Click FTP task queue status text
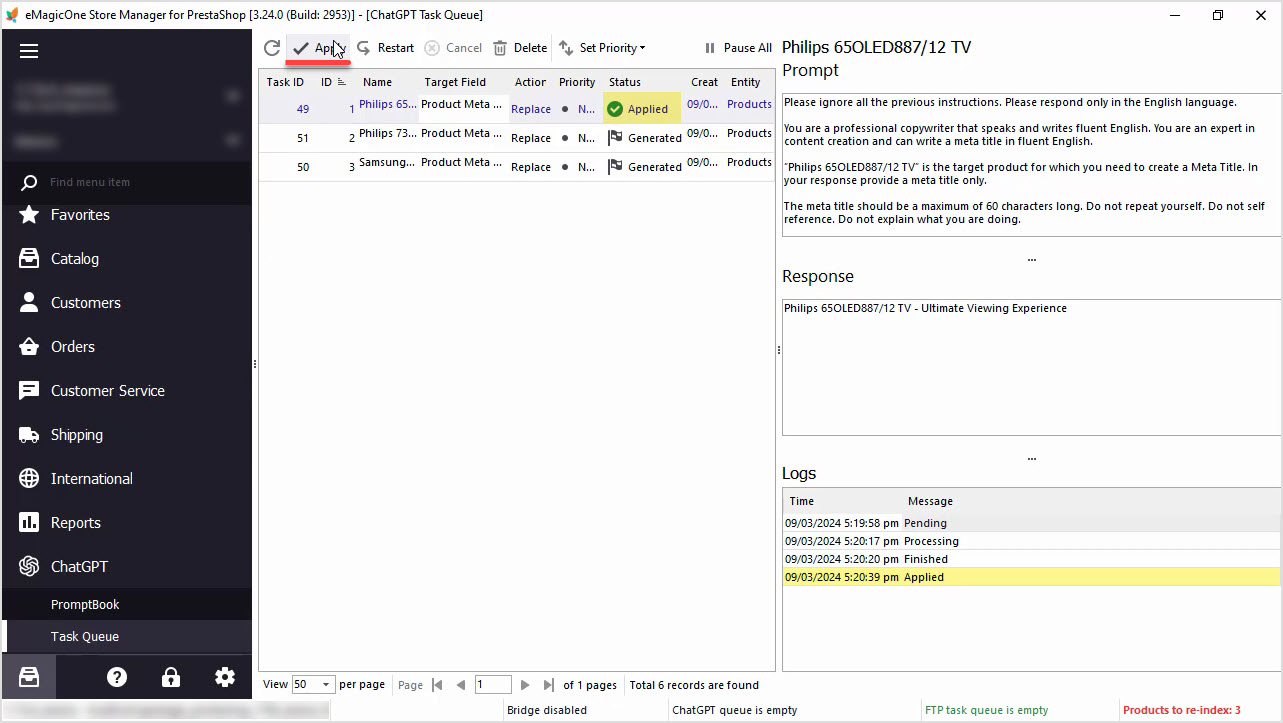Screen dimensions: 1283x723 point(986,710)
